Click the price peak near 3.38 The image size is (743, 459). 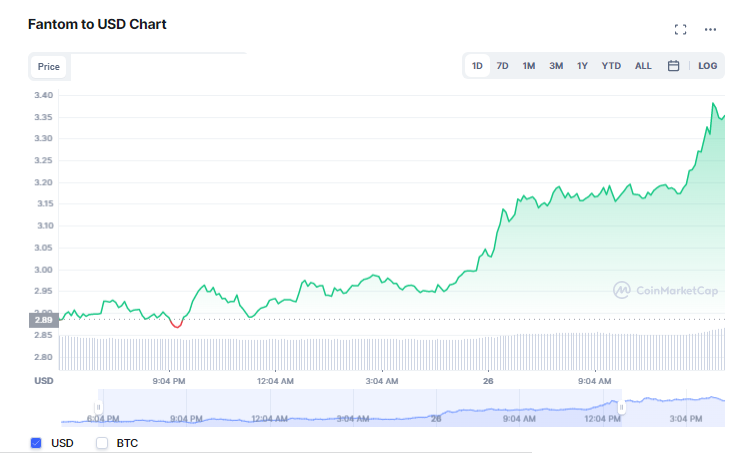pyautogui.click(x=714, y=103)
